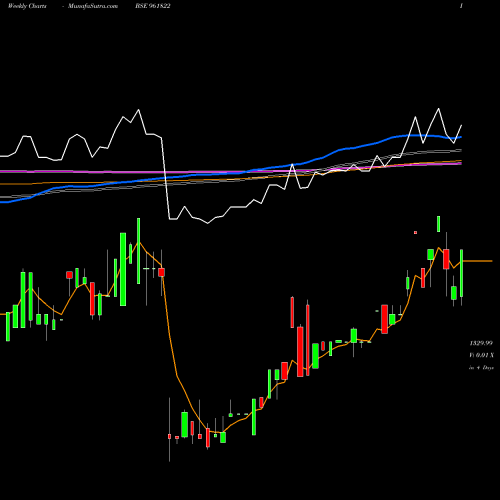The image size is (500, 500).
Task: Click the '1329.99' price value
Action: point(481,343)
